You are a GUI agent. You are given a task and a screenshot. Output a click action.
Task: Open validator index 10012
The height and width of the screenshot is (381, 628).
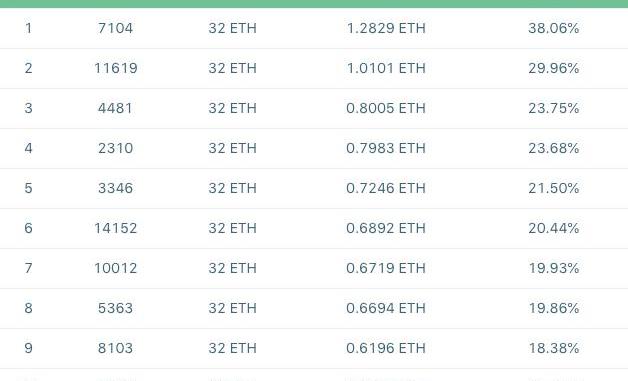point(115,268)
